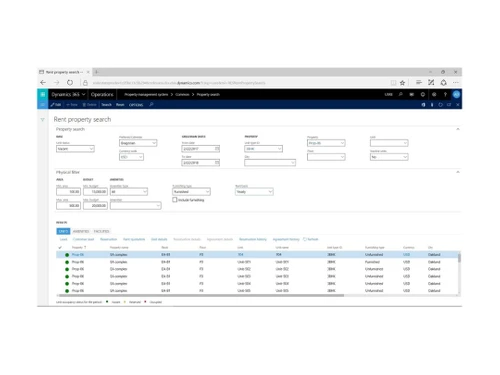Open the Preferred calendar dropdown
This screenshot has width=500, height=375.
click(138, 143)
